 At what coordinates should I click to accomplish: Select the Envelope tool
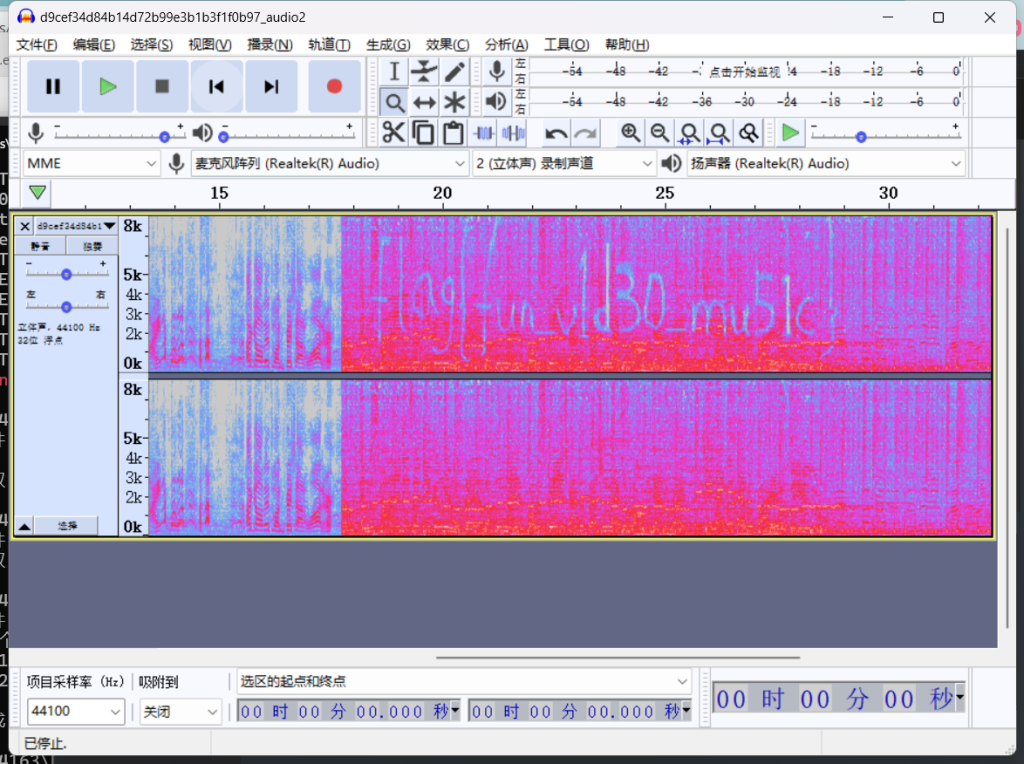click(x=425, y=71)
